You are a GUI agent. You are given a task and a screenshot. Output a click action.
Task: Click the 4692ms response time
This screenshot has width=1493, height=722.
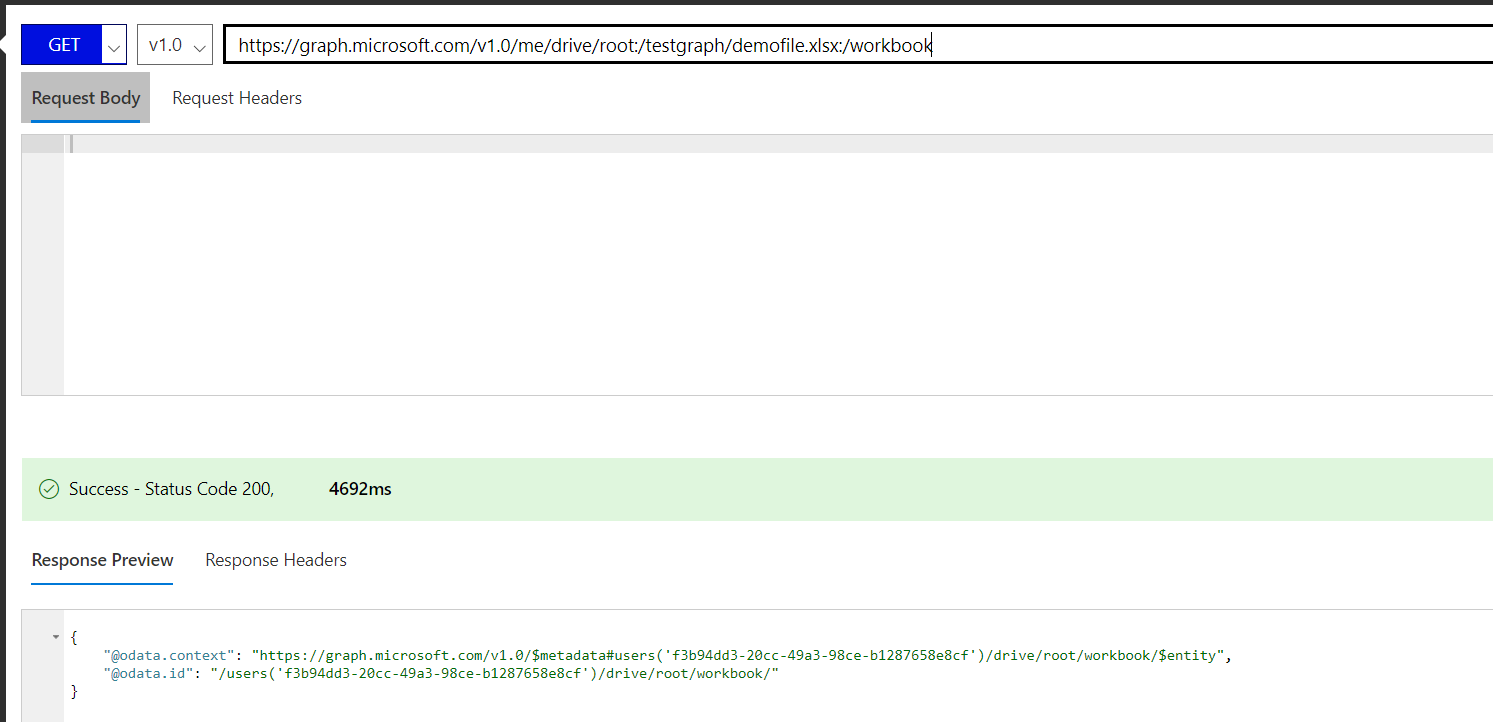pos(360,489)
